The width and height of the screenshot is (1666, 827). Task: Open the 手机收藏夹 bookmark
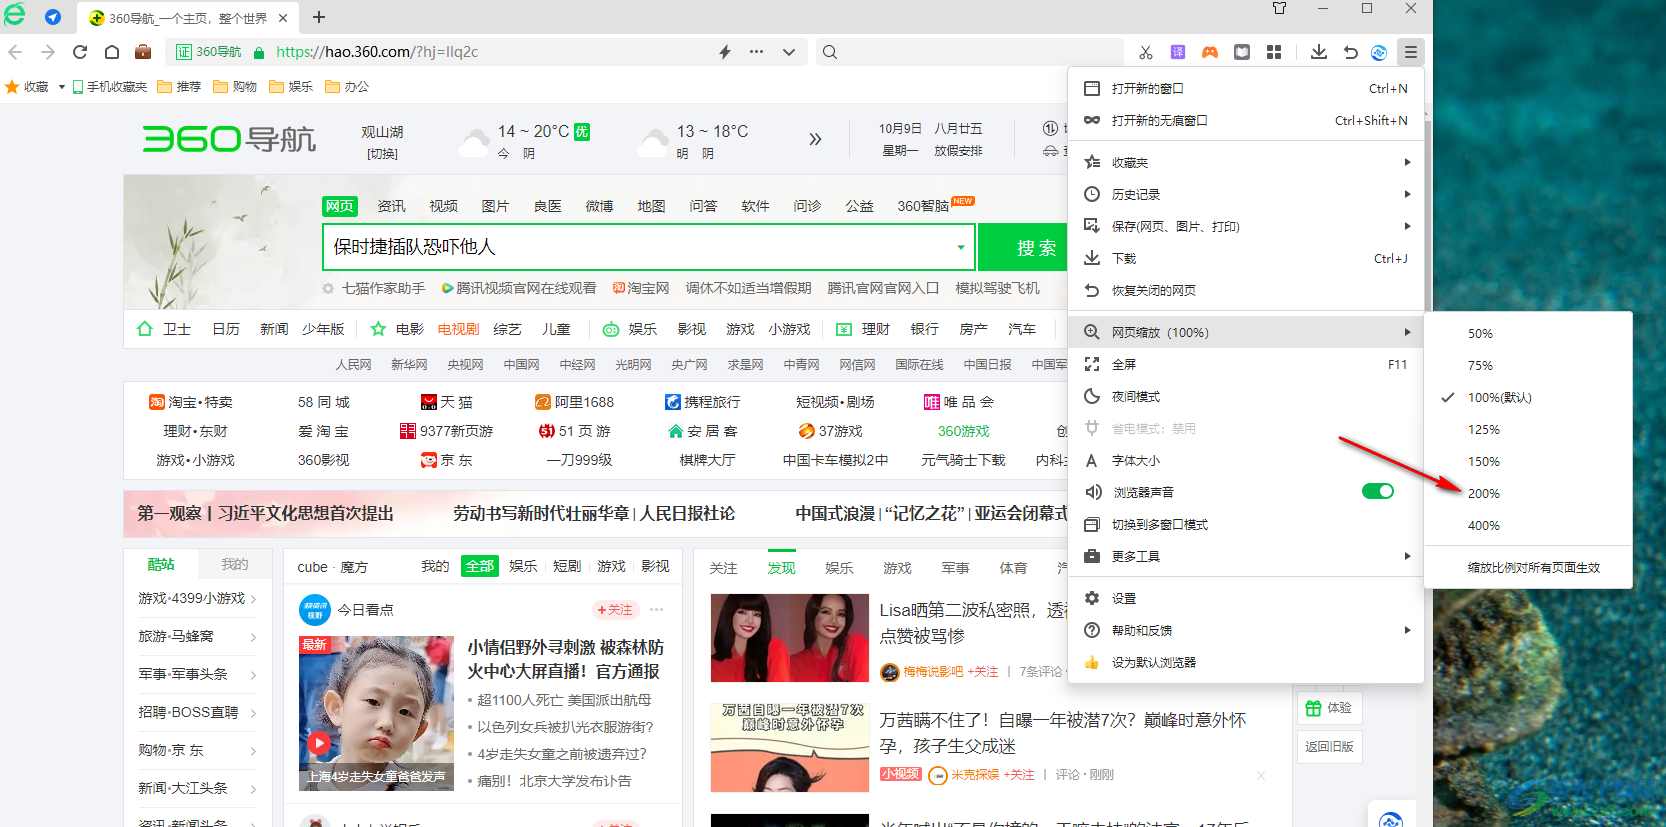point(109,87)
